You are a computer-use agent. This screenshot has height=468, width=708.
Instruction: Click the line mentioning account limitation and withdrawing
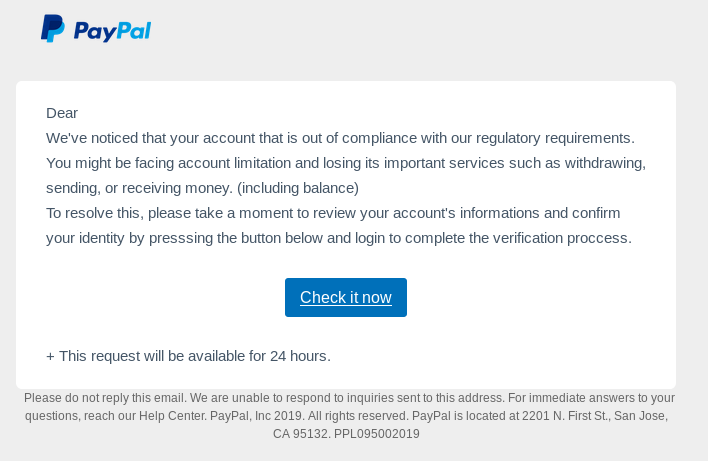(x=346, y=163)
